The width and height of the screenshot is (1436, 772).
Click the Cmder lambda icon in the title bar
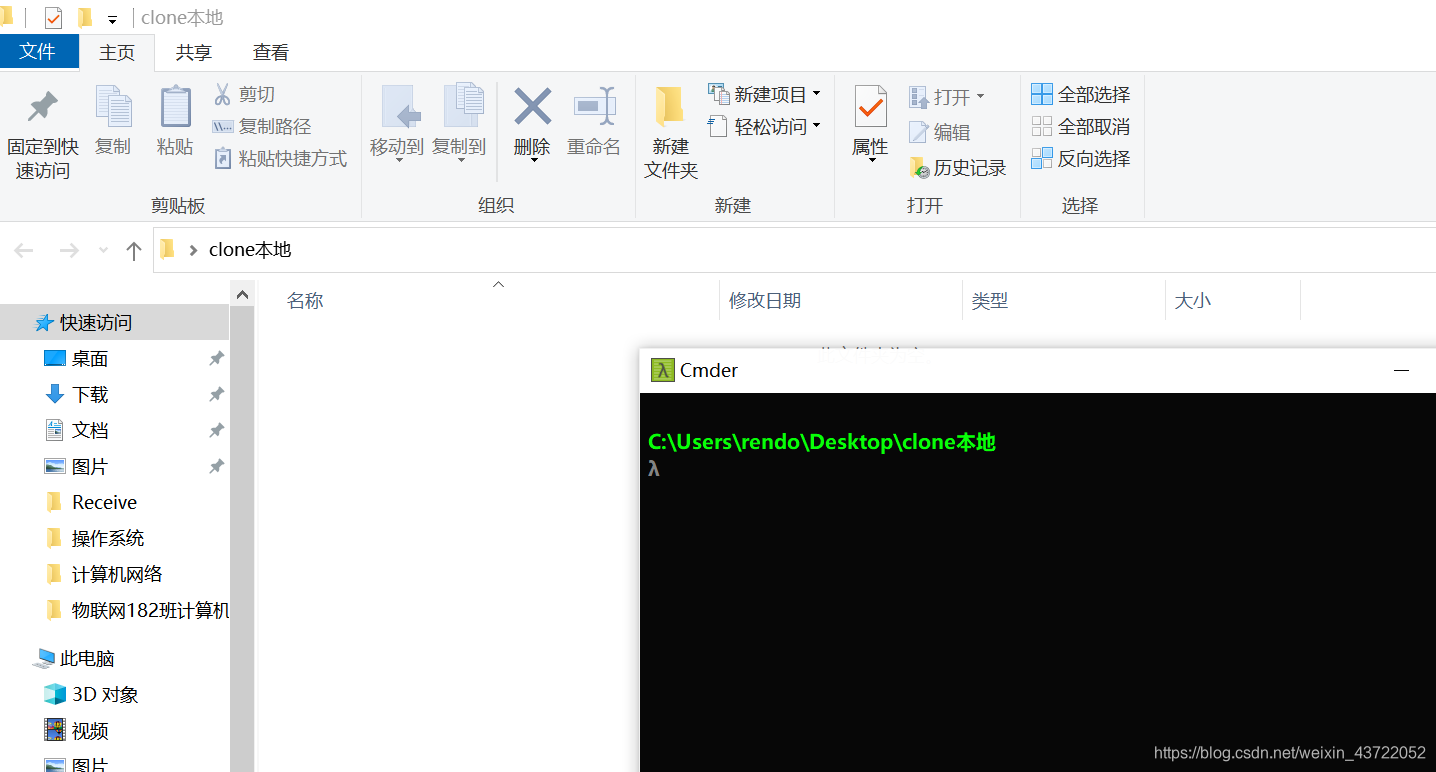click(x=662, y=370)
